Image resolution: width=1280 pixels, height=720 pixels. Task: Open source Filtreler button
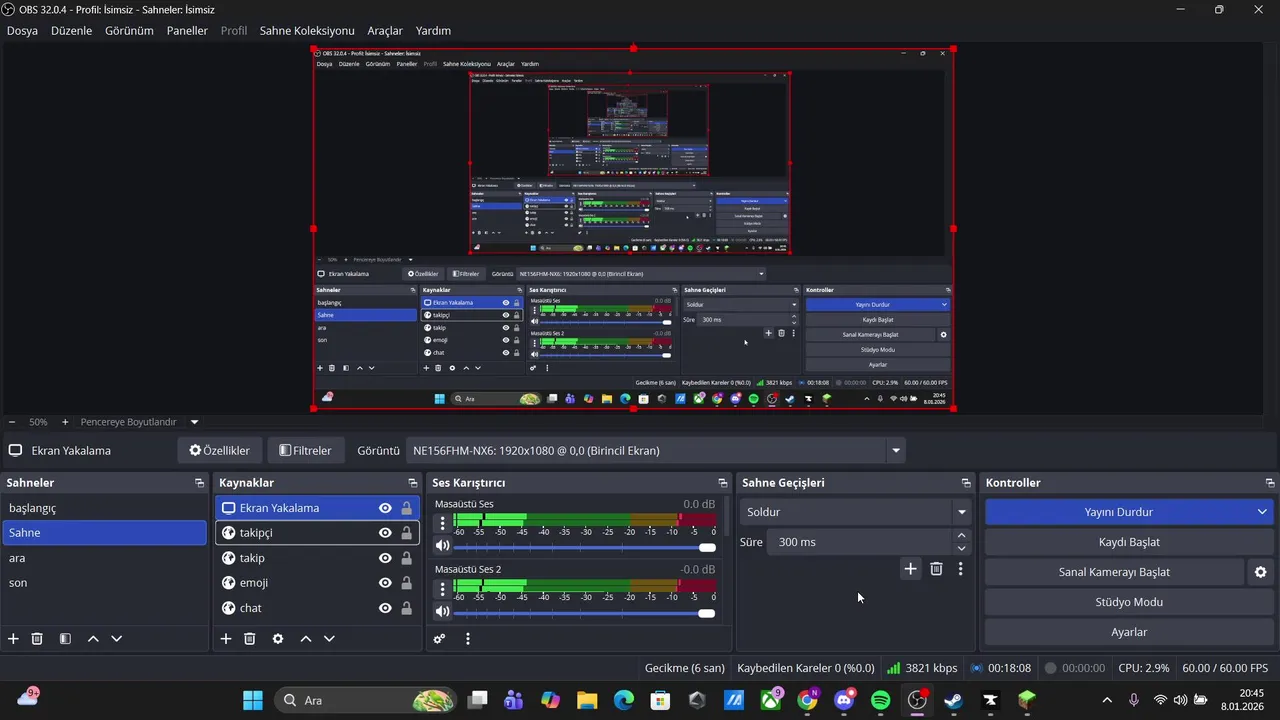click(x=306, y=451)
